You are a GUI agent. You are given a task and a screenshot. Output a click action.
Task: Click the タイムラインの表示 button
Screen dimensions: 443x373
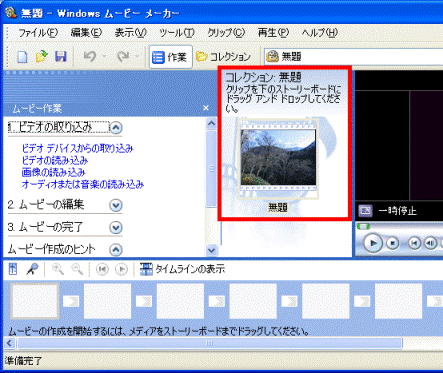click(x=182, y=269)
